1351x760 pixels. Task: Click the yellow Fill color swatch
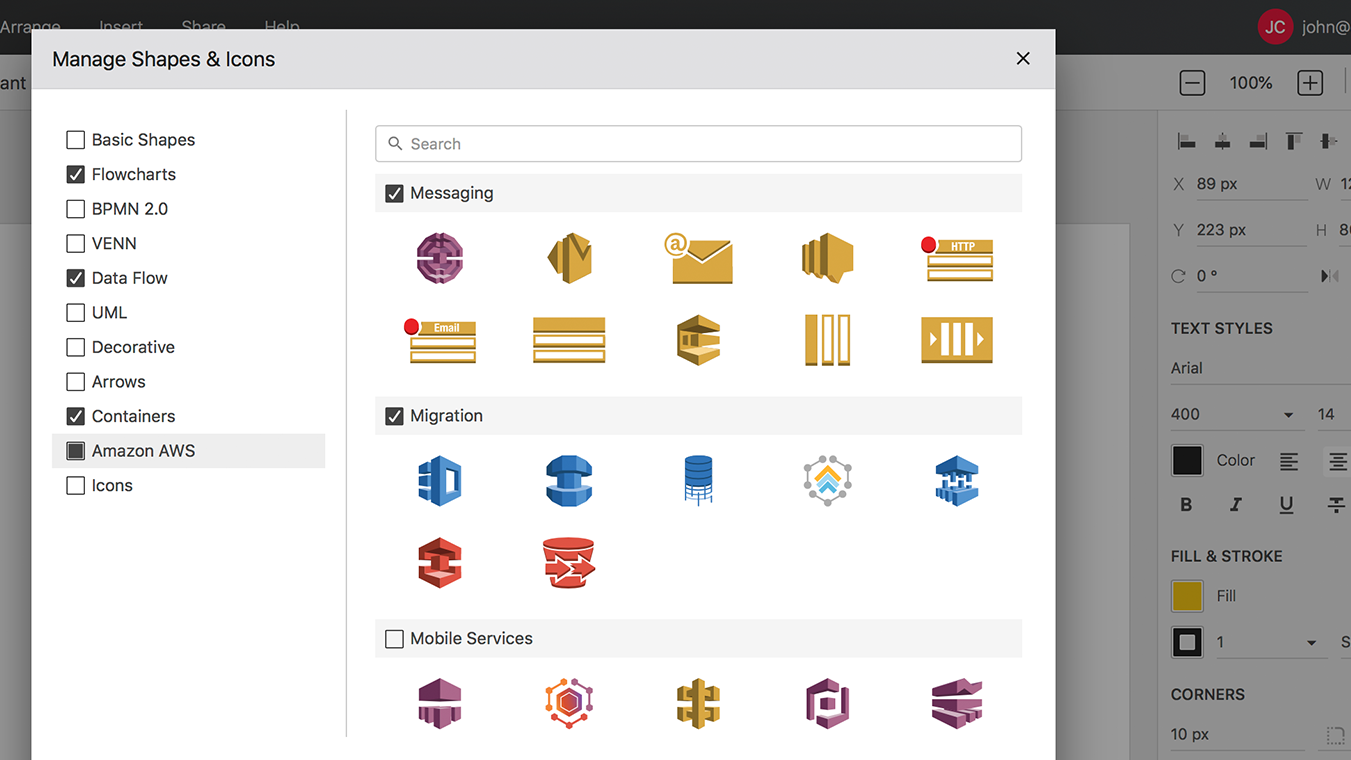(x=1187, y=595)
